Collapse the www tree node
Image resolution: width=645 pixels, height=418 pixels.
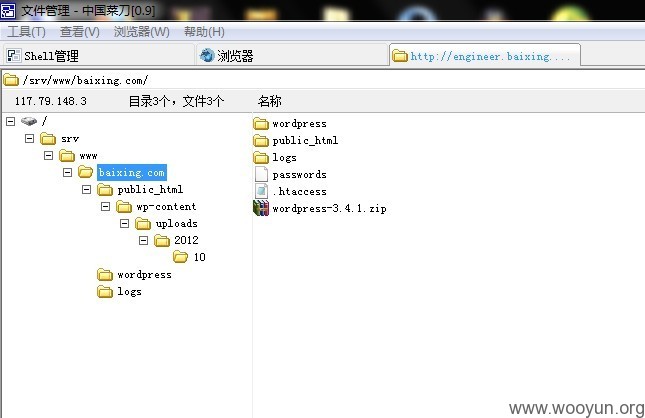point(48,156)
